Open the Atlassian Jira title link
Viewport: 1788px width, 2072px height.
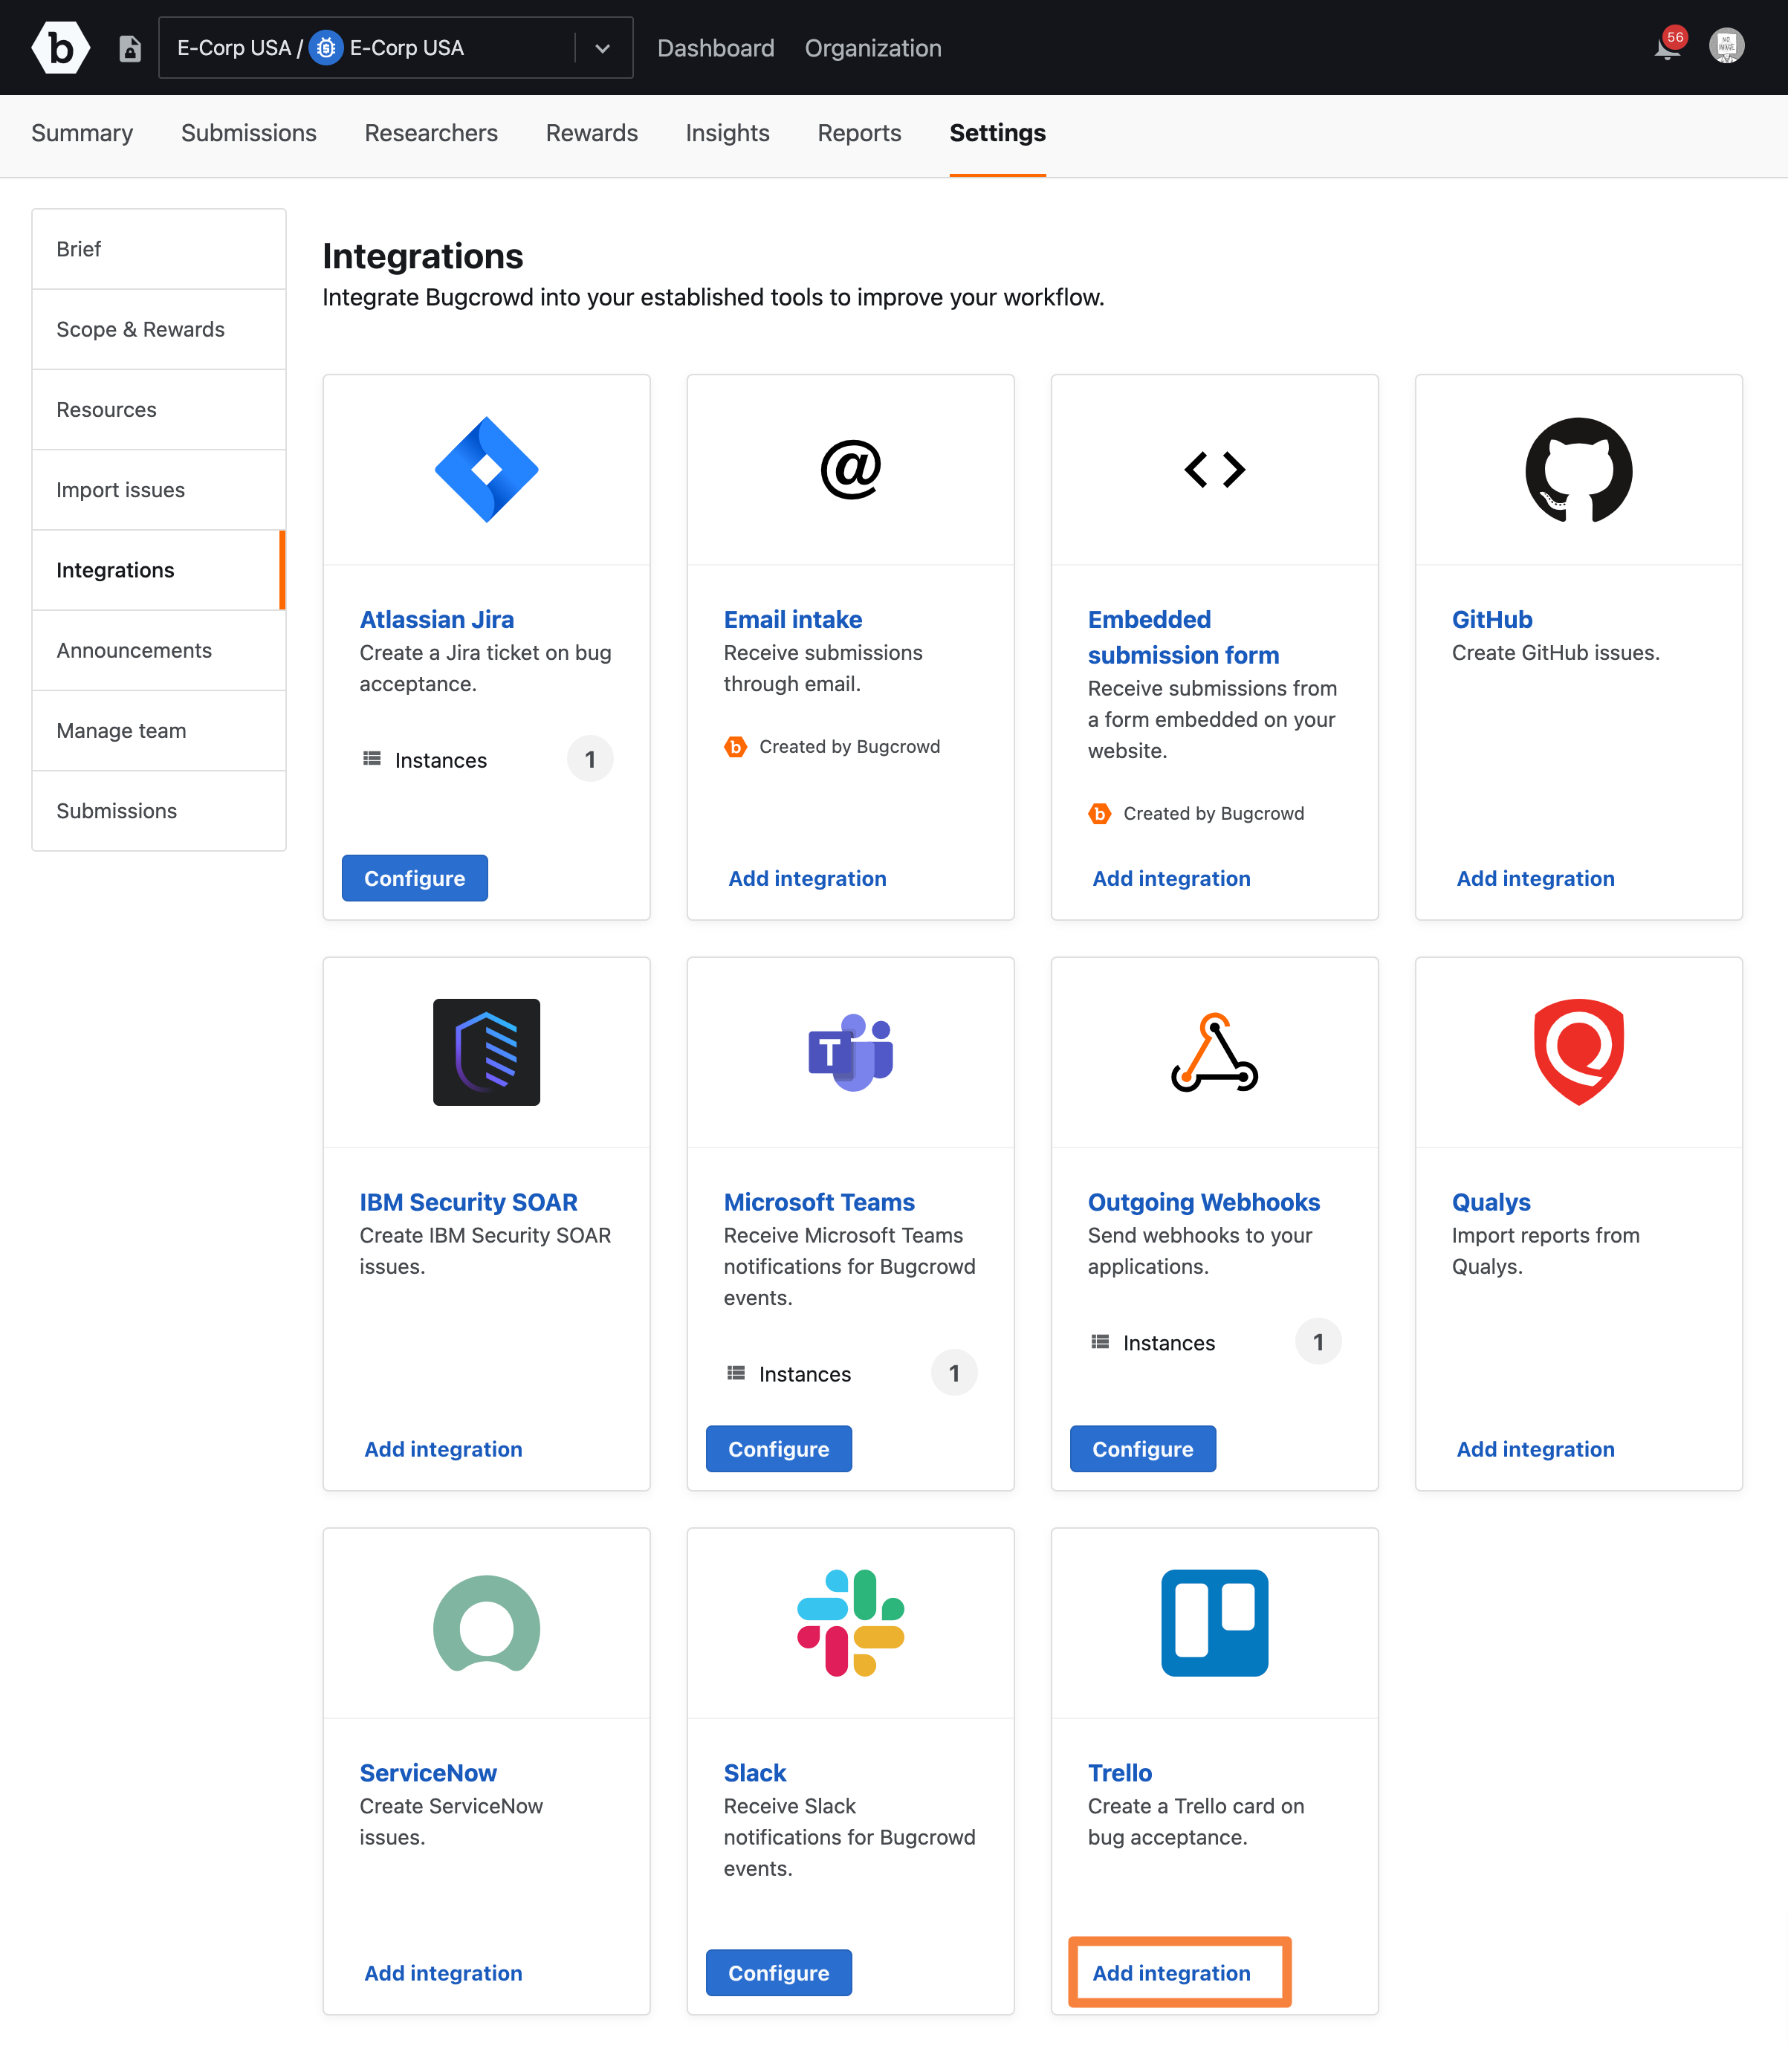(x=437, y=619)
